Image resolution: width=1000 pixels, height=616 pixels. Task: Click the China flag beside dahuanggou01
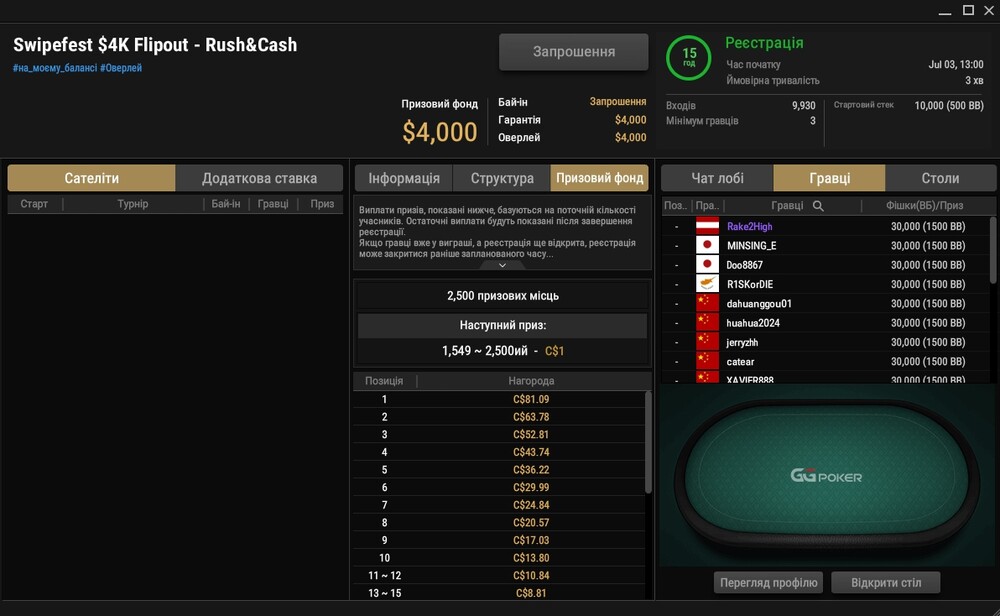(x=707, y=304)
